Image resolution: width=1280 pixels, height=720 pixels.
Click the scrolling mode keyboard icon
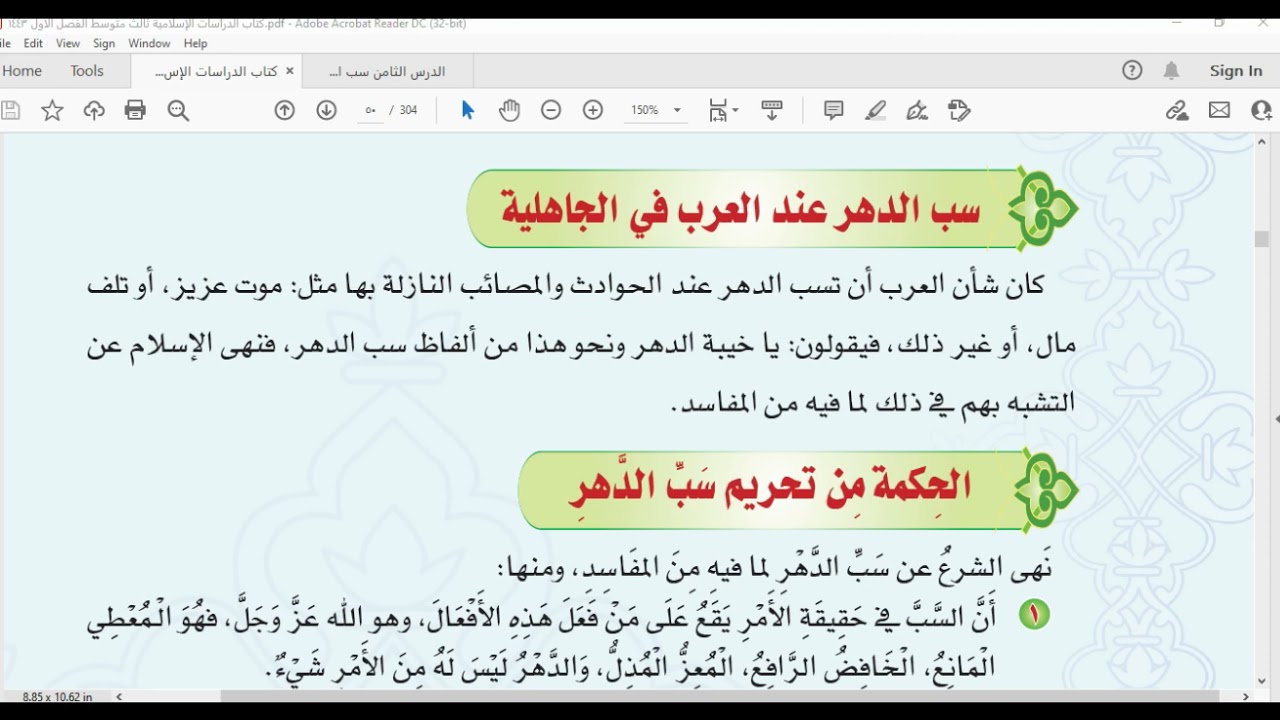(772, 111)
